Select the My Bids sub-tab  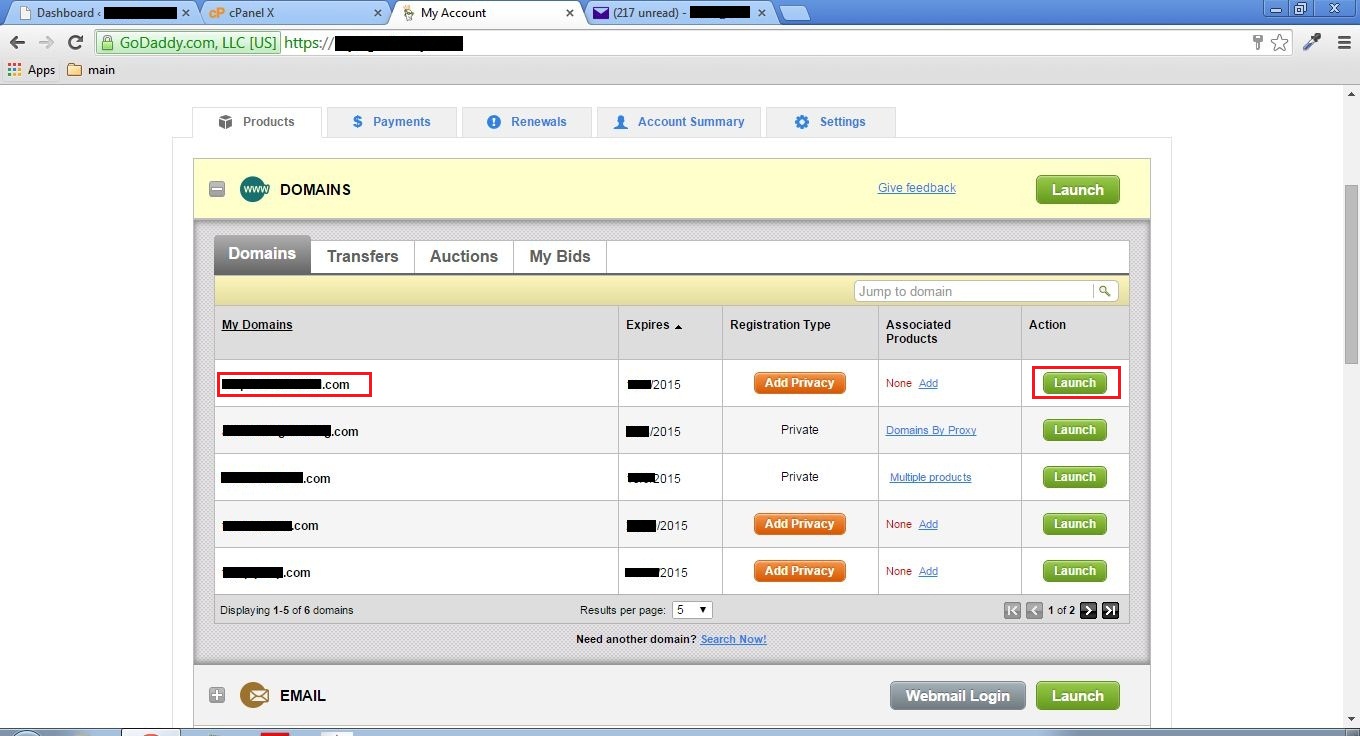point(560,256)
